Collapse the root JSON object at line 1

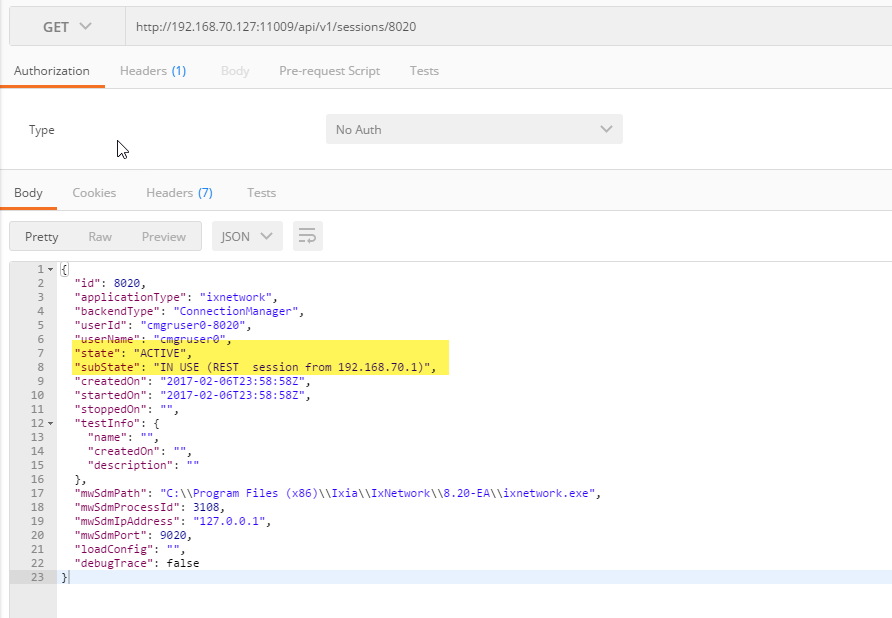coord(51,270)
